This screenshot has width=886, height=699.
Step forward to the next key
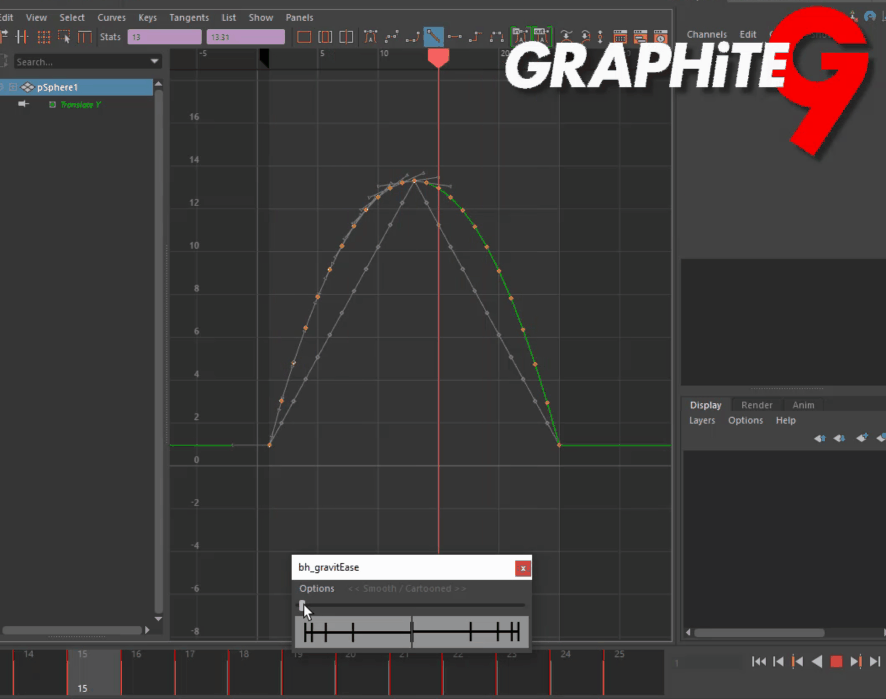click(x=856, y=661)
